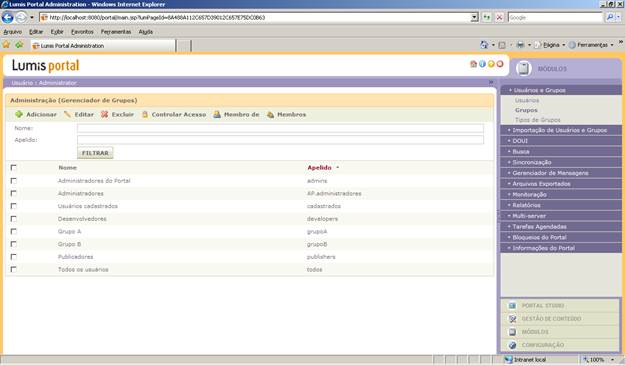The width and height of the screenshot is (625, 366).
Task: Click the red logout icon in header
Action: [x=500, y=64]
